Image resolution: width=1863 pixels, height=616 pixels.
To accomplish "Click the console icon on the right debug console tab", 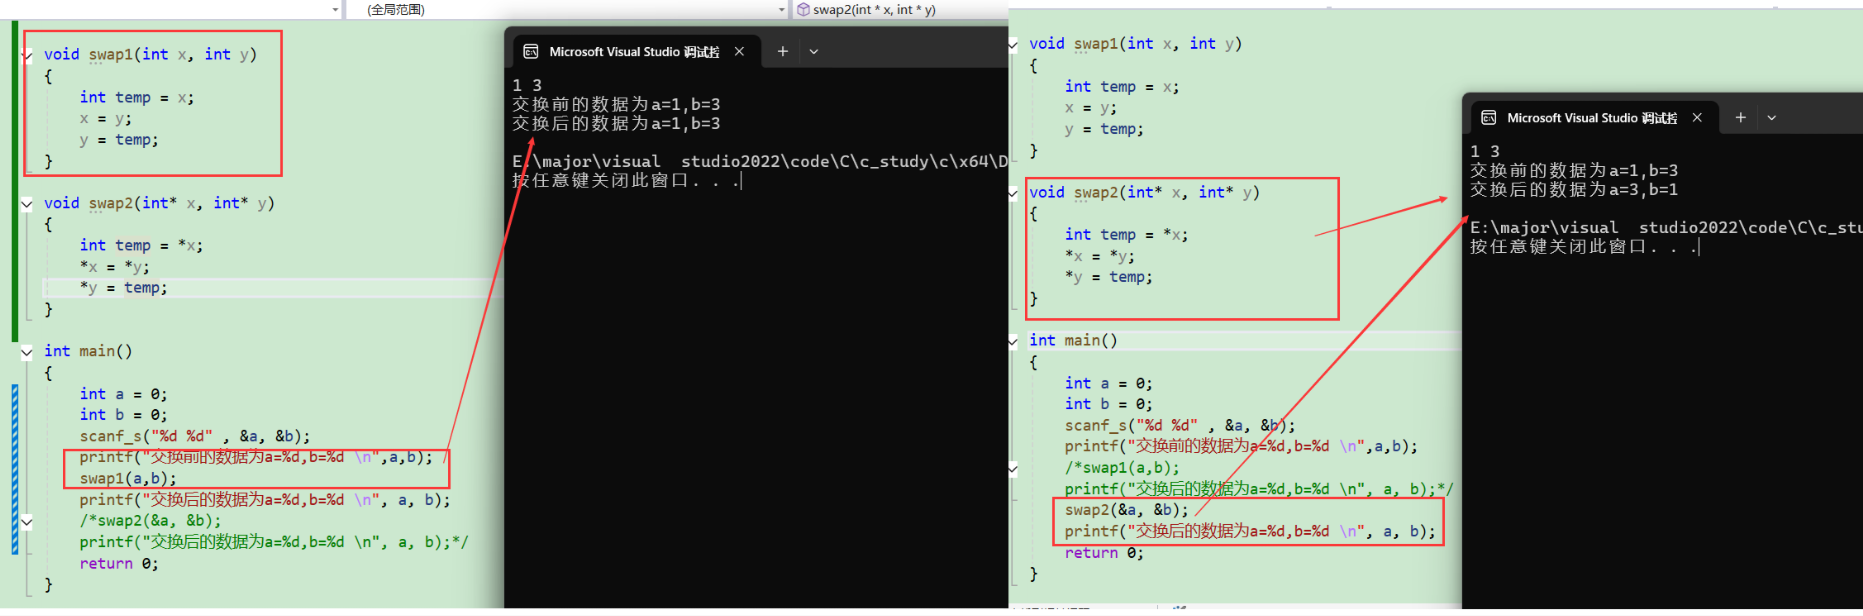I will (x=1488, y=118).
